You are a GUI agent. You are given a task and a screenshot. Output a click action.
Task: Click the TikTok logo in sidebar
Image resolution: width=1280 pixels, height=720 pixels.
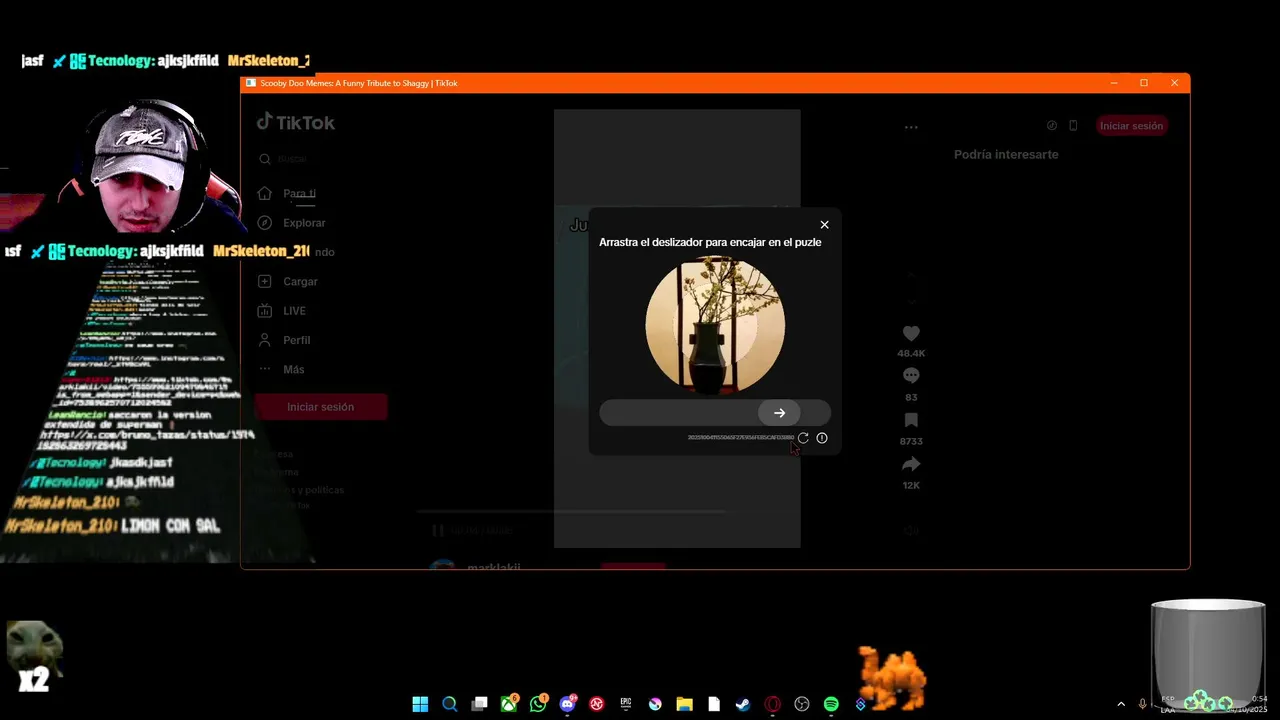[296, 122]
